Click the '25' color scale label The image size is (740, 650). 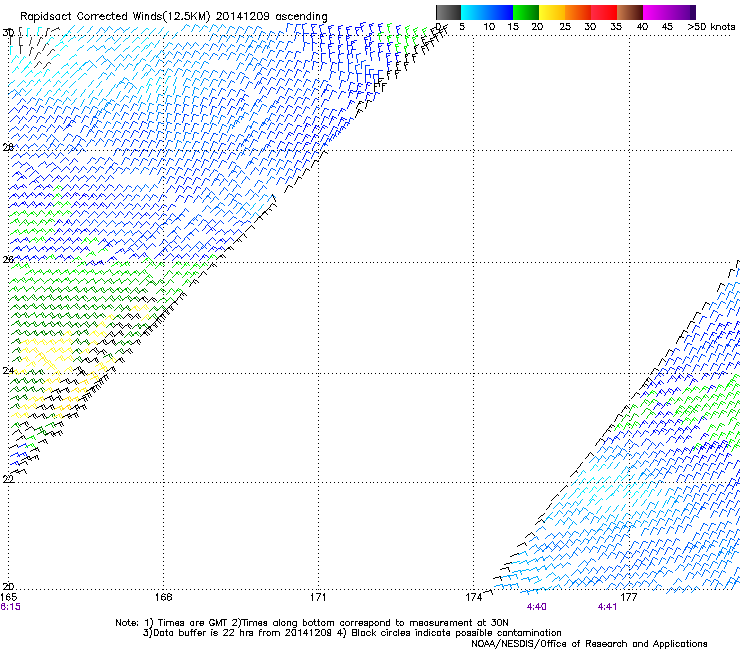click(x=565, y=27)
